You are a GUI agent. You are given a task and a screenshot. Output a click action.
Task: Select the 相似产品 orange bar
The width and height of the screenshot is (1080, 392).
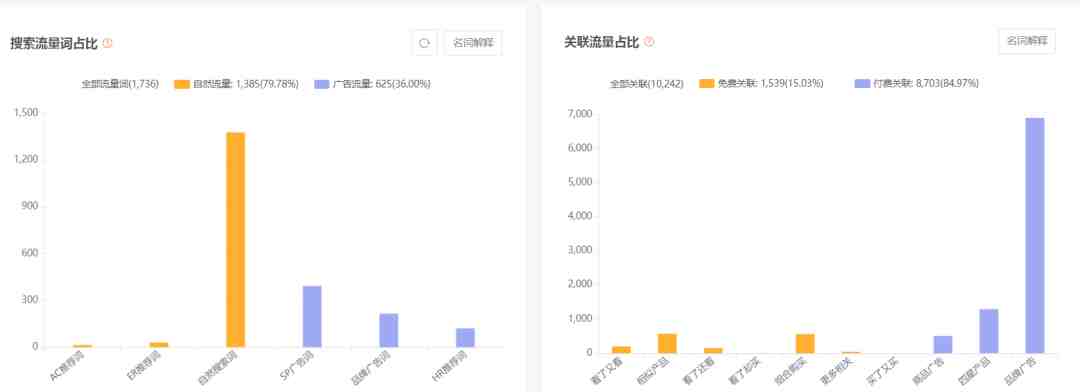667,344
